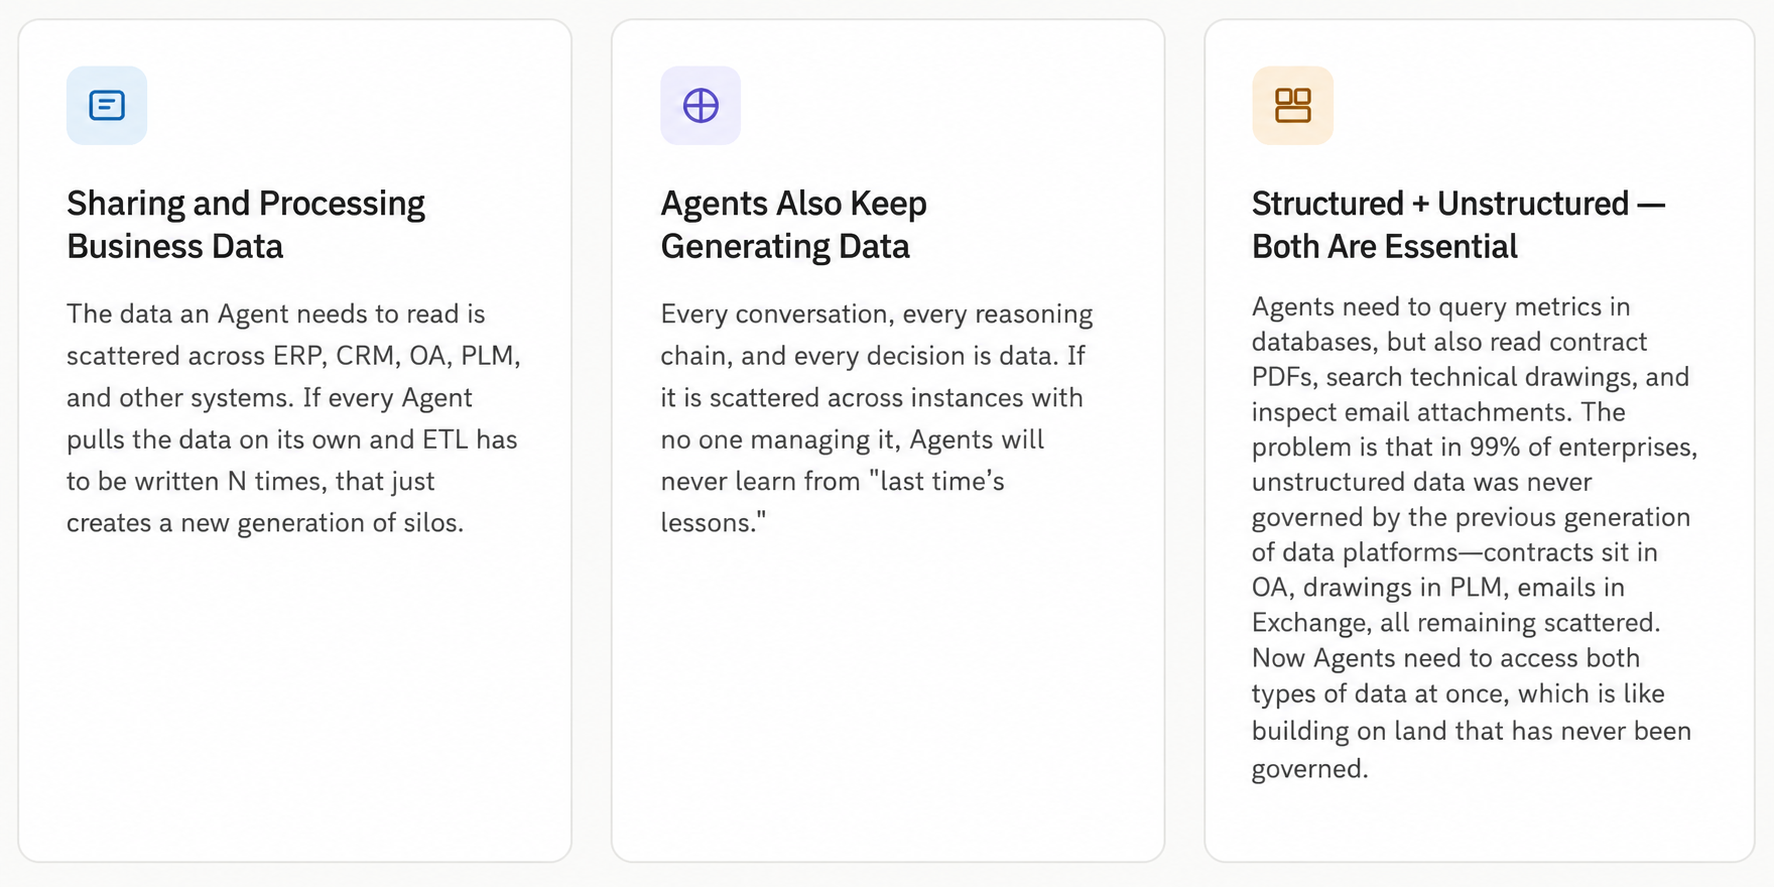Click the "ERP, CRM, OA, PLM" text
This screenshot has height=887, width=1774.
tap(397, 356)
